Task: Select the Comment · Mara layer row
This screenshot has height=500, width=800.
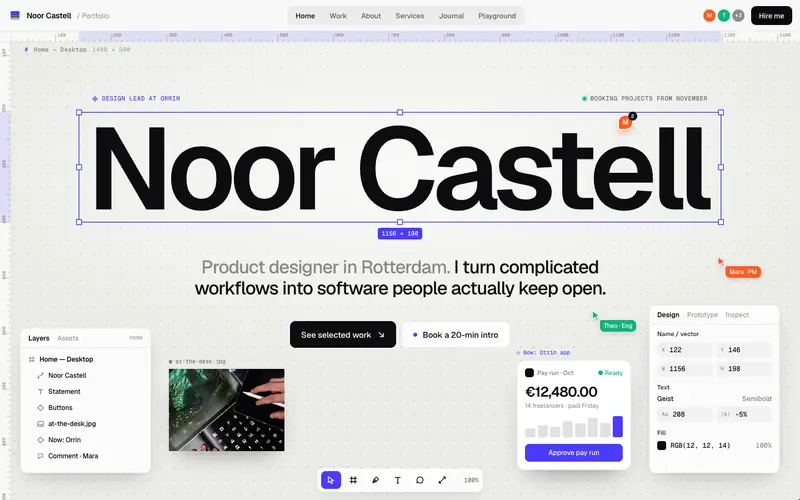Action: (x=86, y=456)
